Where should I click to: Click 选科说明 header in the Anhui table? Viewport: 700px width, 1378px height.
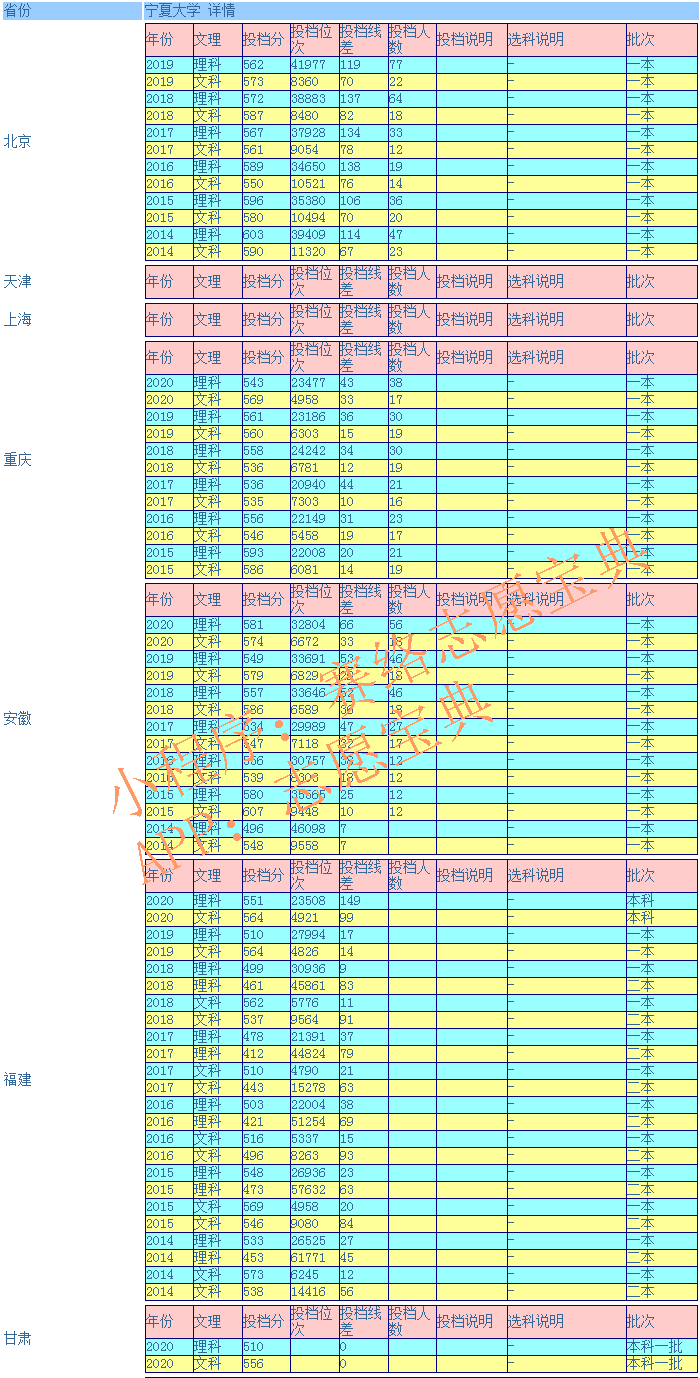coord(566,599)
